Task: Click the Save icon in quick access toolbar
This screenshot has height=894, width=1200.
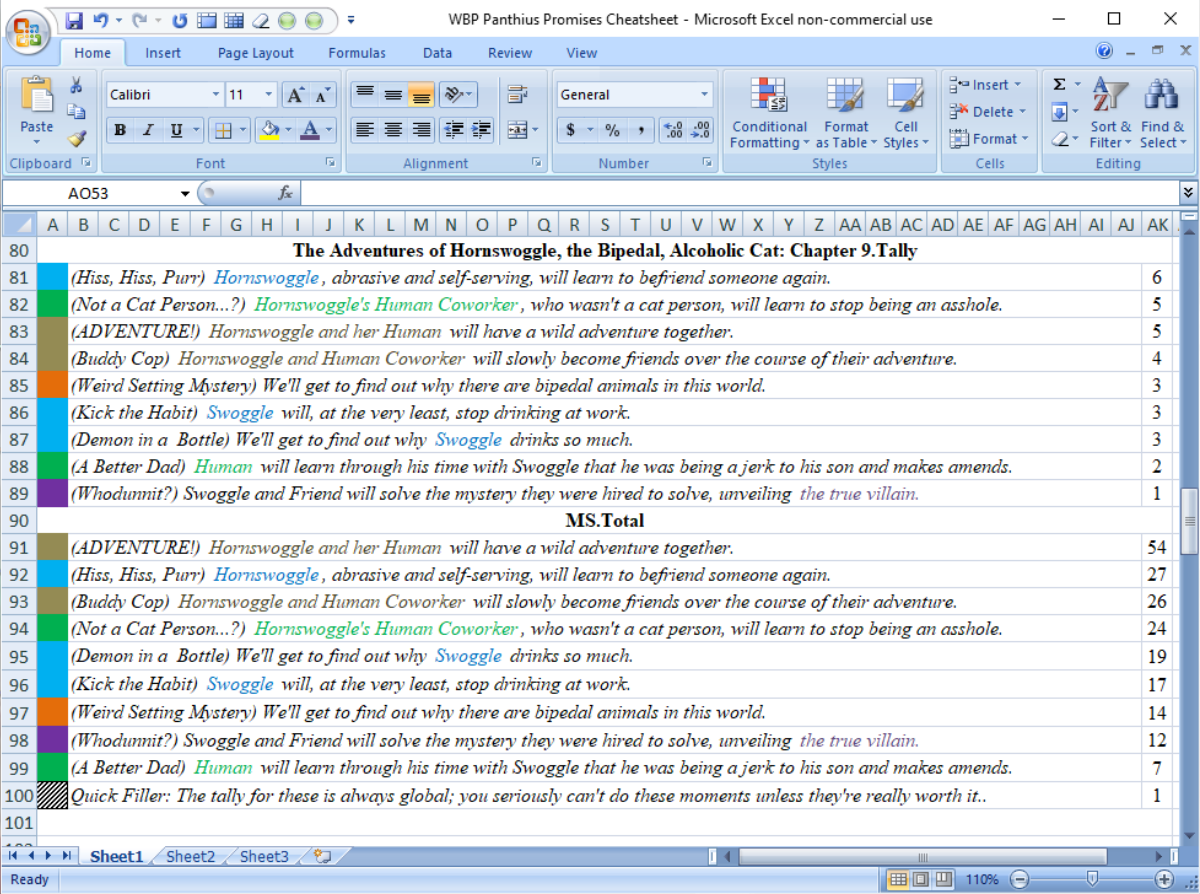Action: click(x=74, y=20)
